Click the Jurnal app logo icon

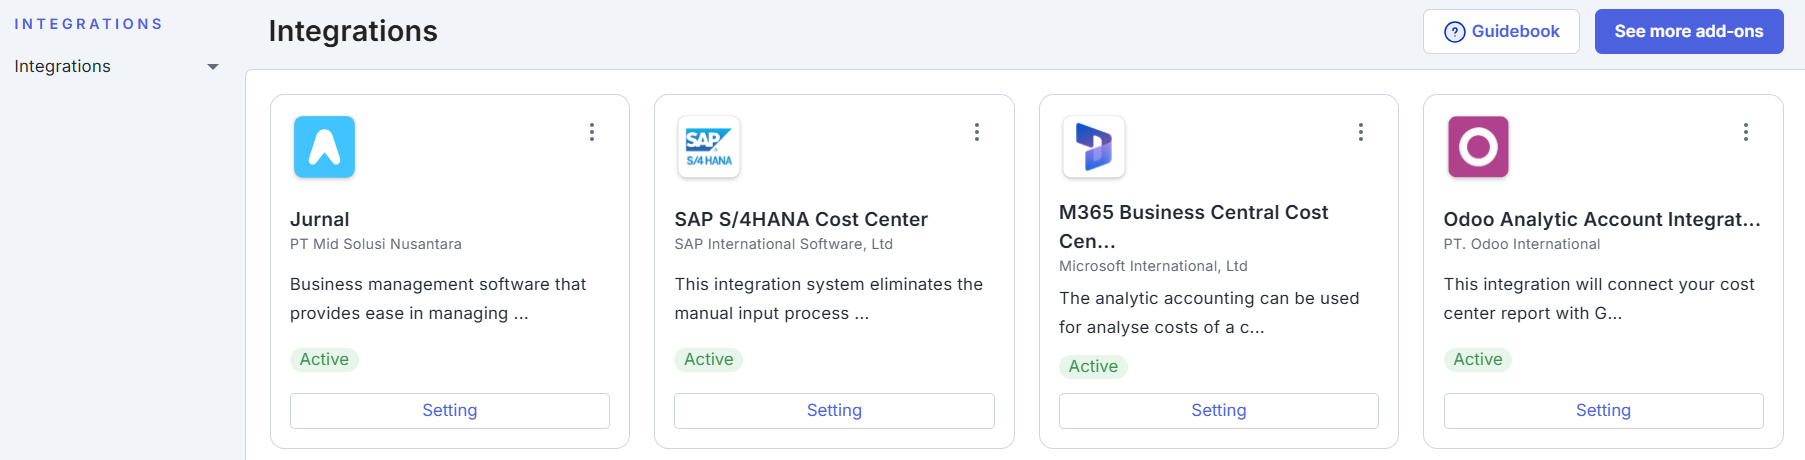tap(324, 147)
